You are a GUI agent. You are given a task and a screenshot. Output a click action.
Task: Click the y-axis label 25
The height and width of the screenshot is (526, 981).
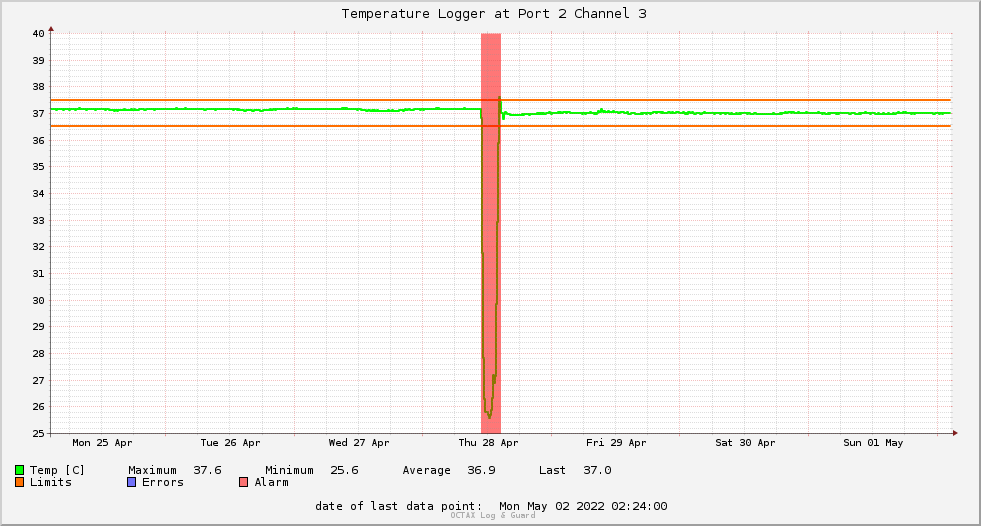tap(39, 433)
